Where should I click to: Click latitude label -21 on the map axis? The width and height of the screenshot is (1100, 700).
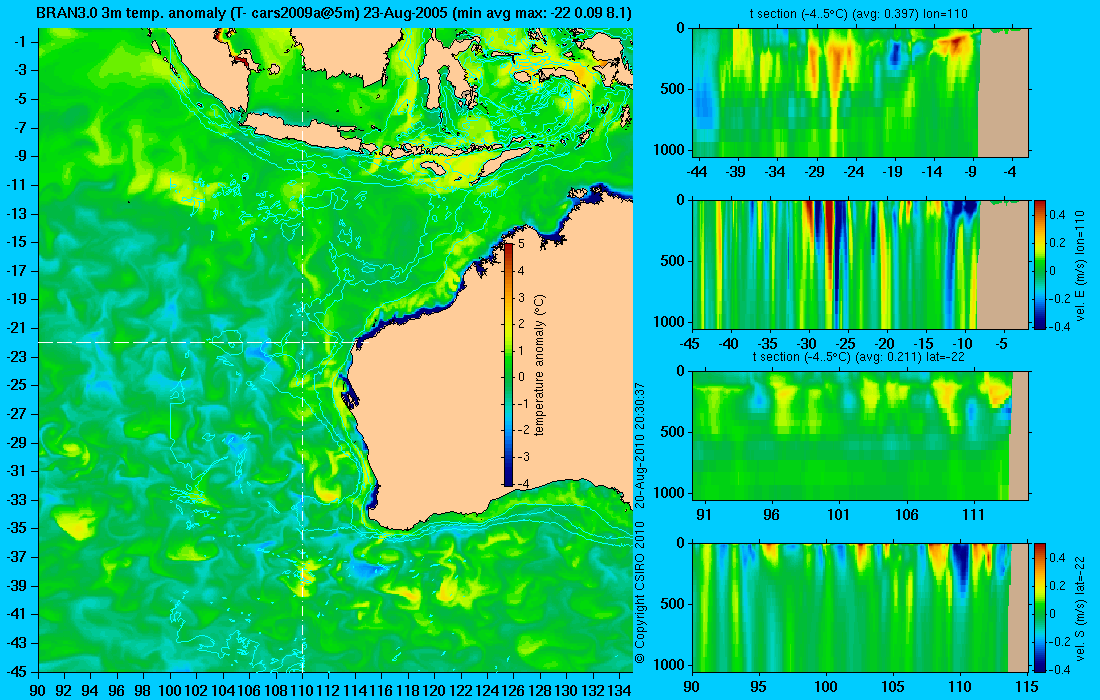click(x=16, y=328)
